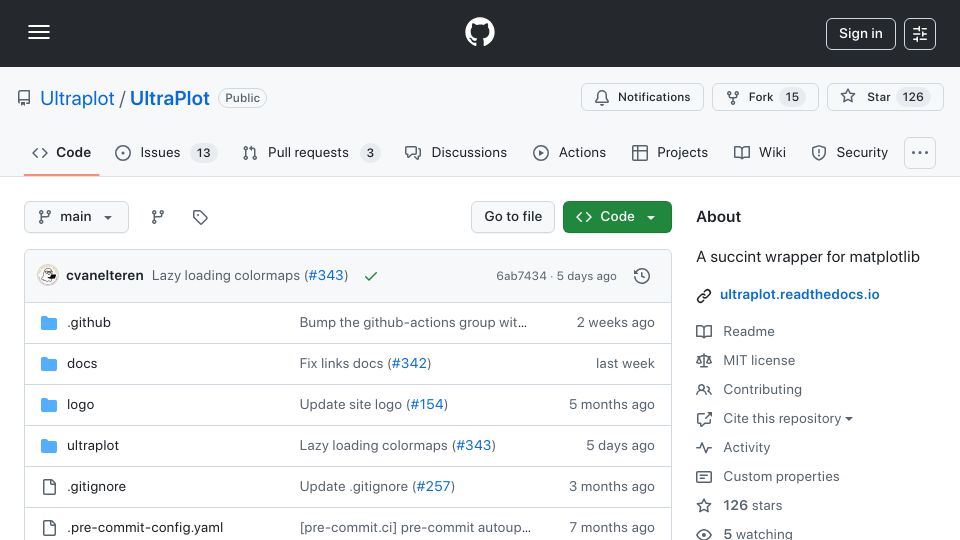Viewport: 960px width, 540px height.
Task: Open pull request #154 link
Action: pyautogui.click(x=427, y=405)
